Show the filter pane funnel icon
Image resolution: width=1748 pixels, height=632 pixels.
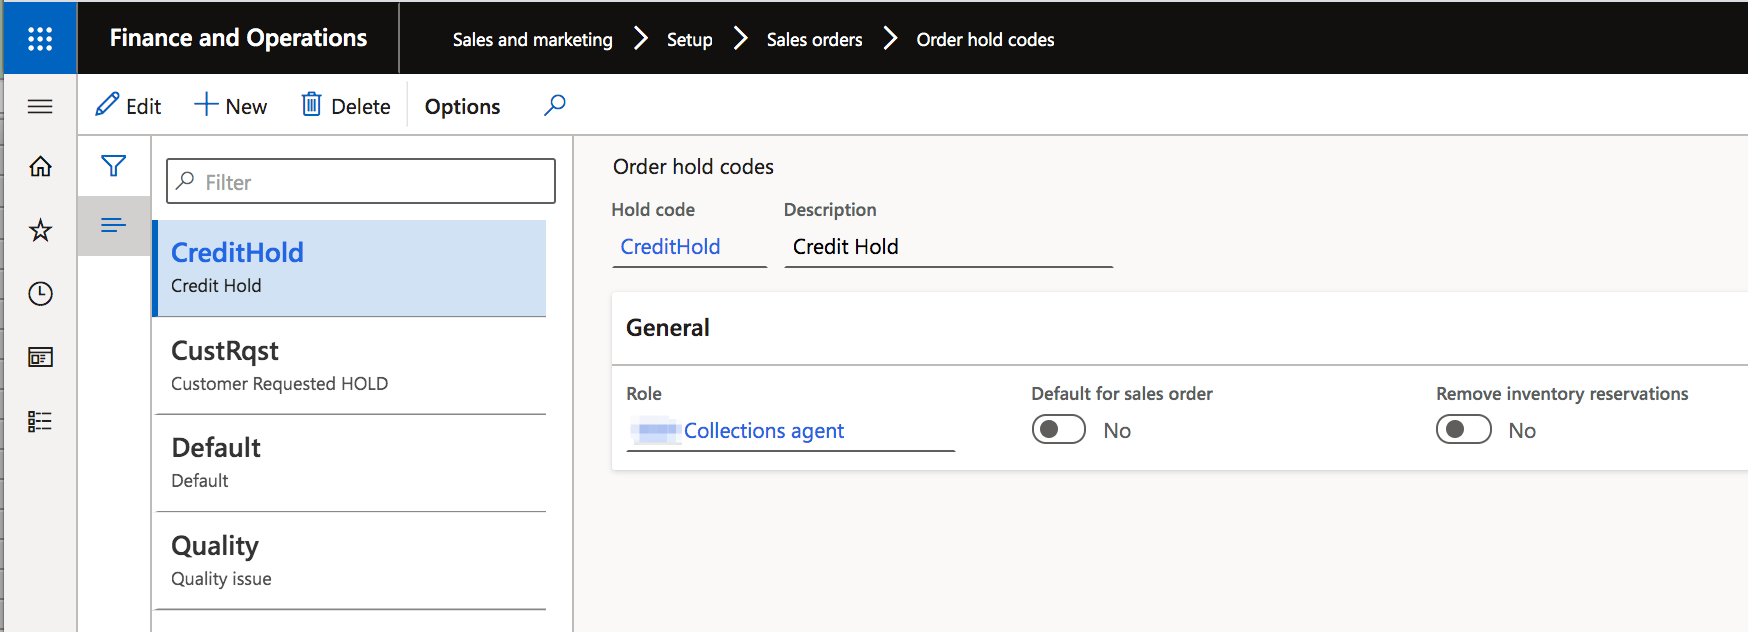[114, 166]
